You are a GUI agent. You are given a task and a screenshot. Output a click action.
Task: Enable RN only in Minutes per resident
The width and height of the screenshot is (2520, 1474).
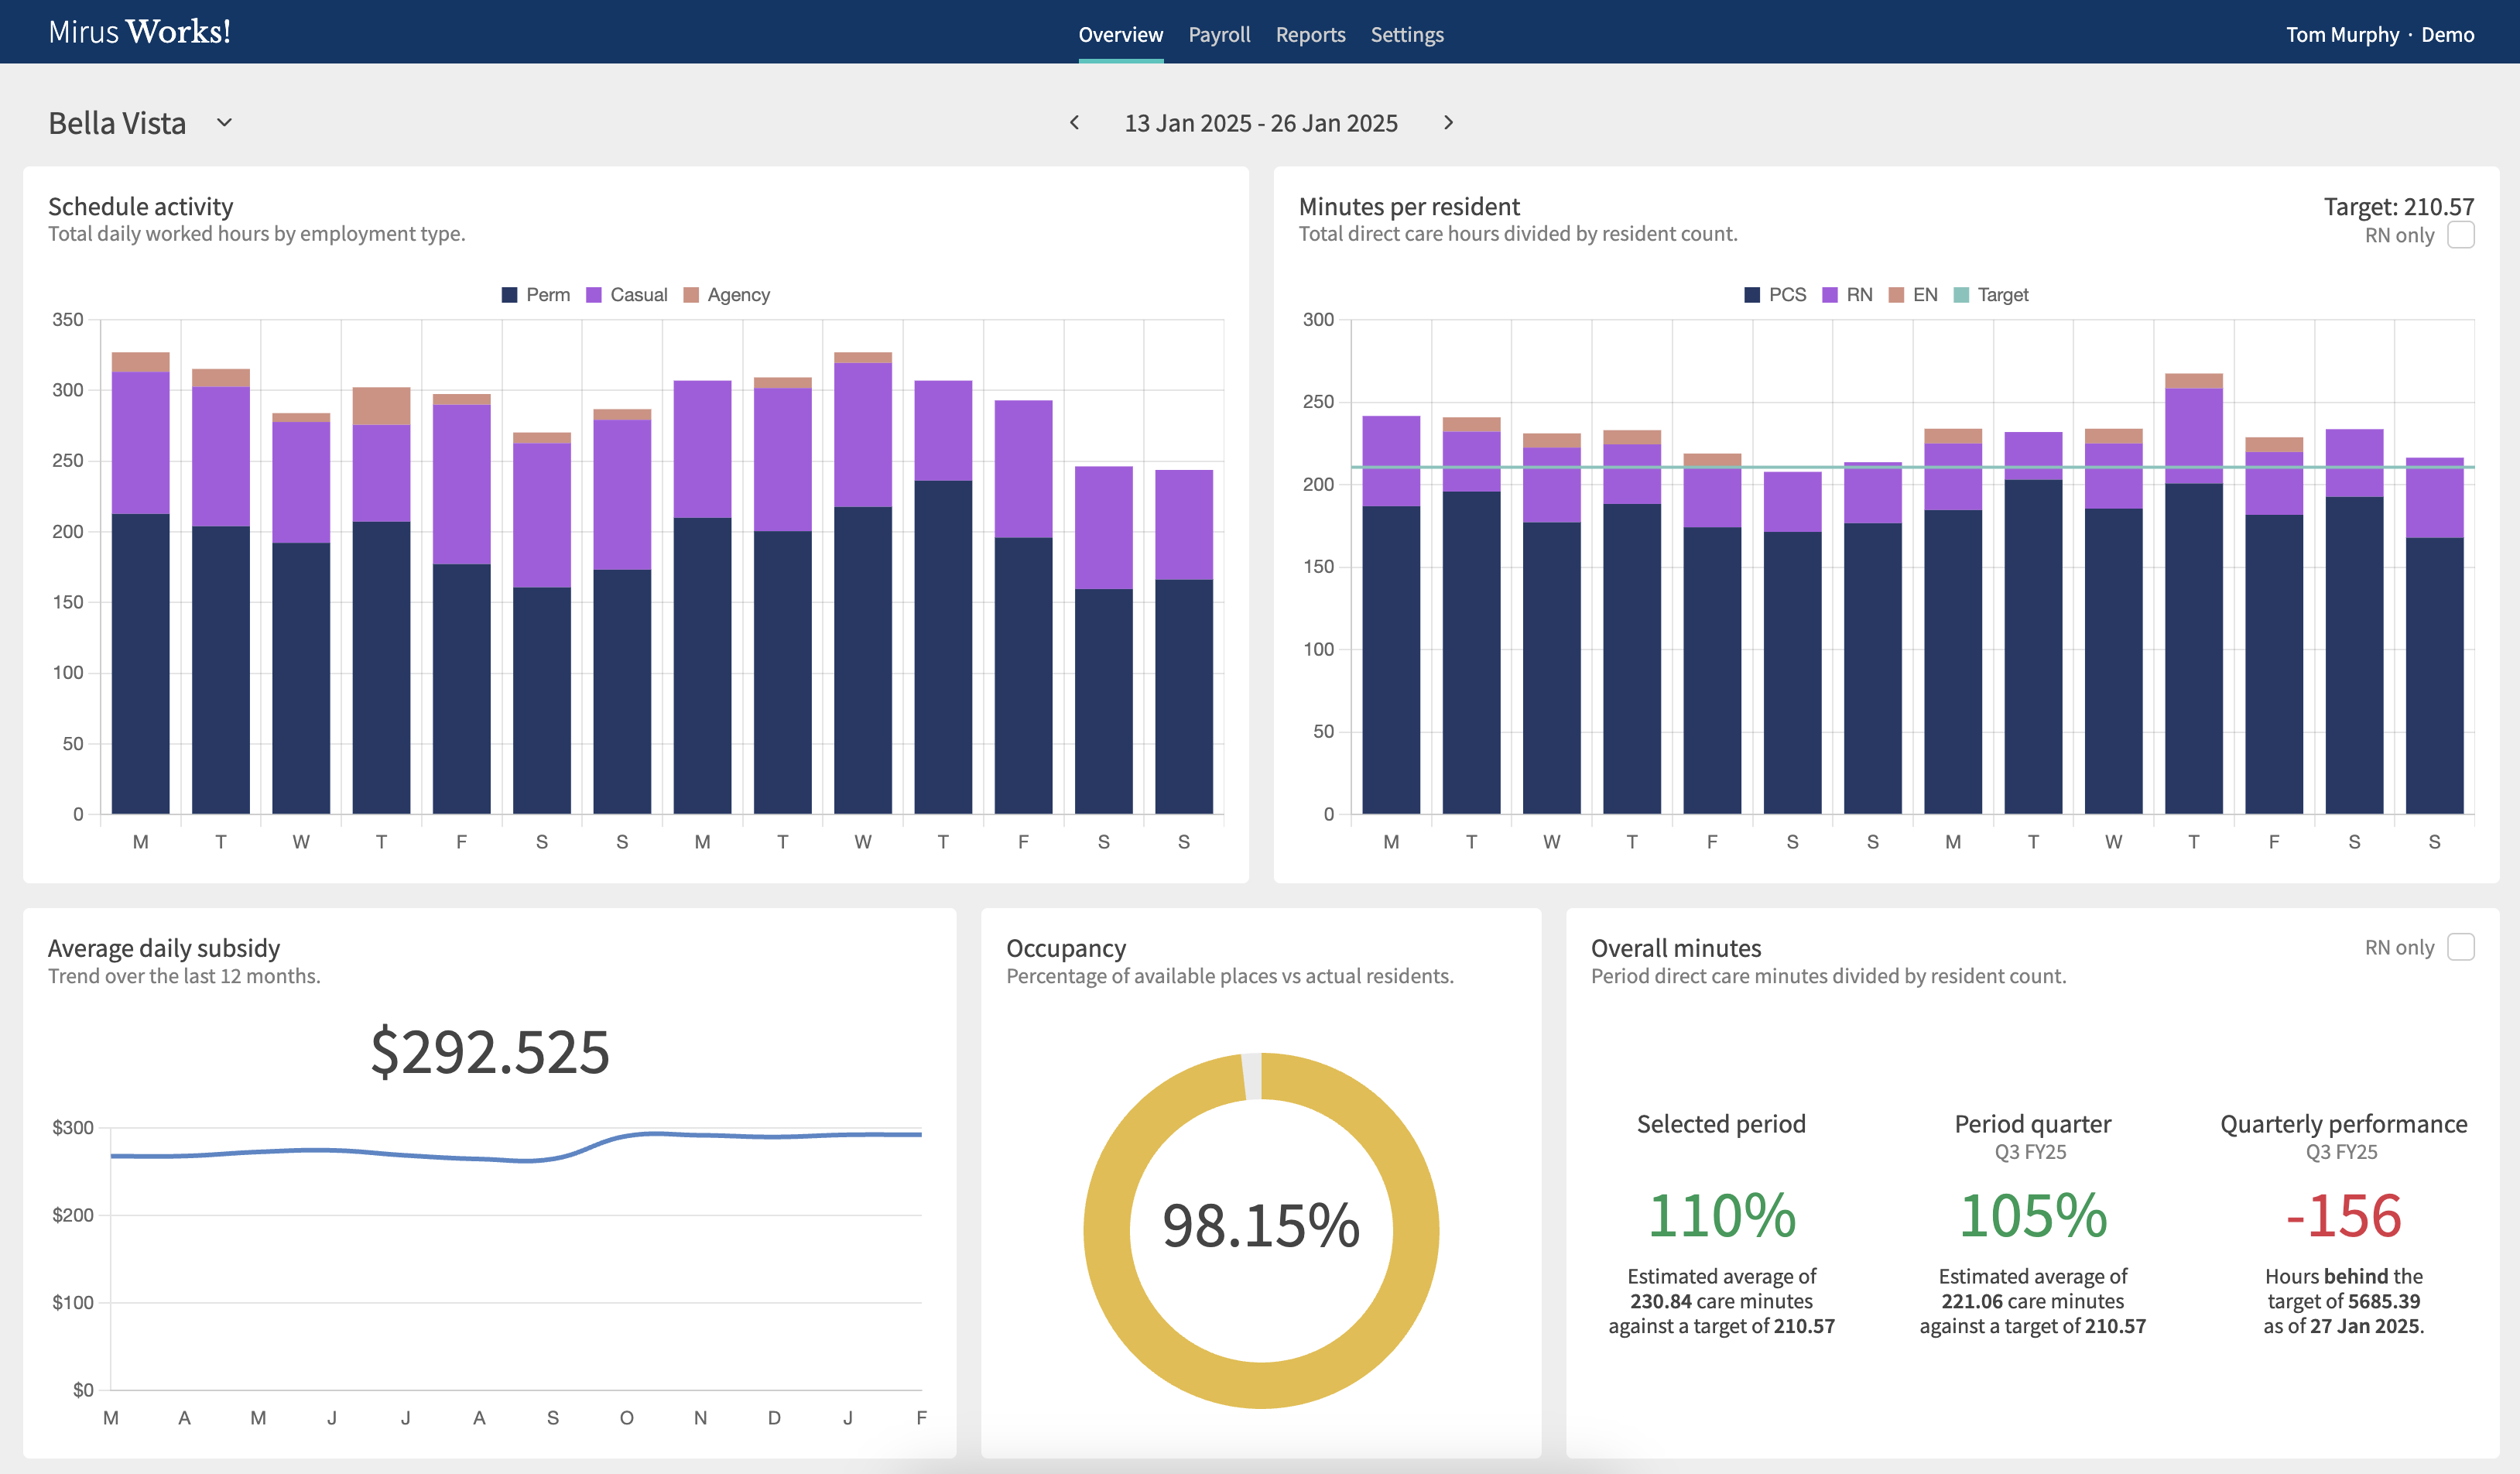pyautogui.click(x=2461, y=235)
